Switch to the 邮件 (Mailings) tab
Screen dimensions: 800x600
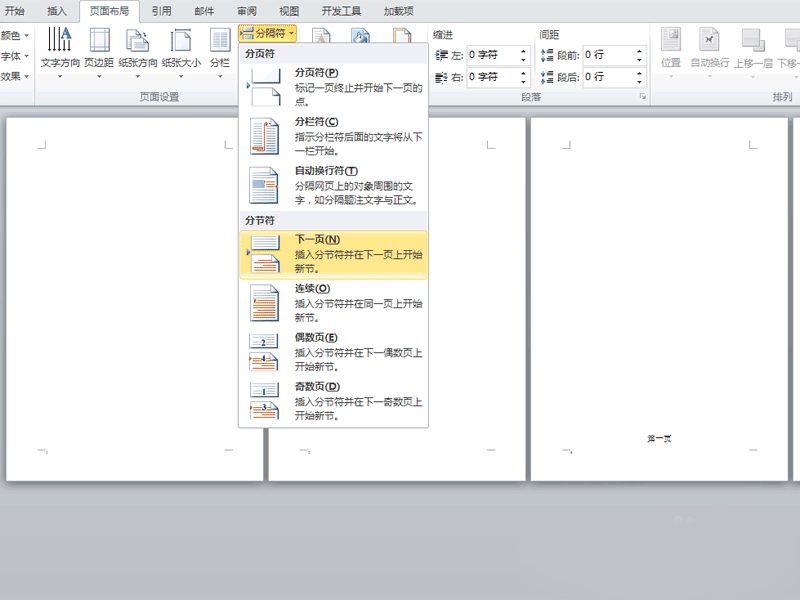click(204, 11)
